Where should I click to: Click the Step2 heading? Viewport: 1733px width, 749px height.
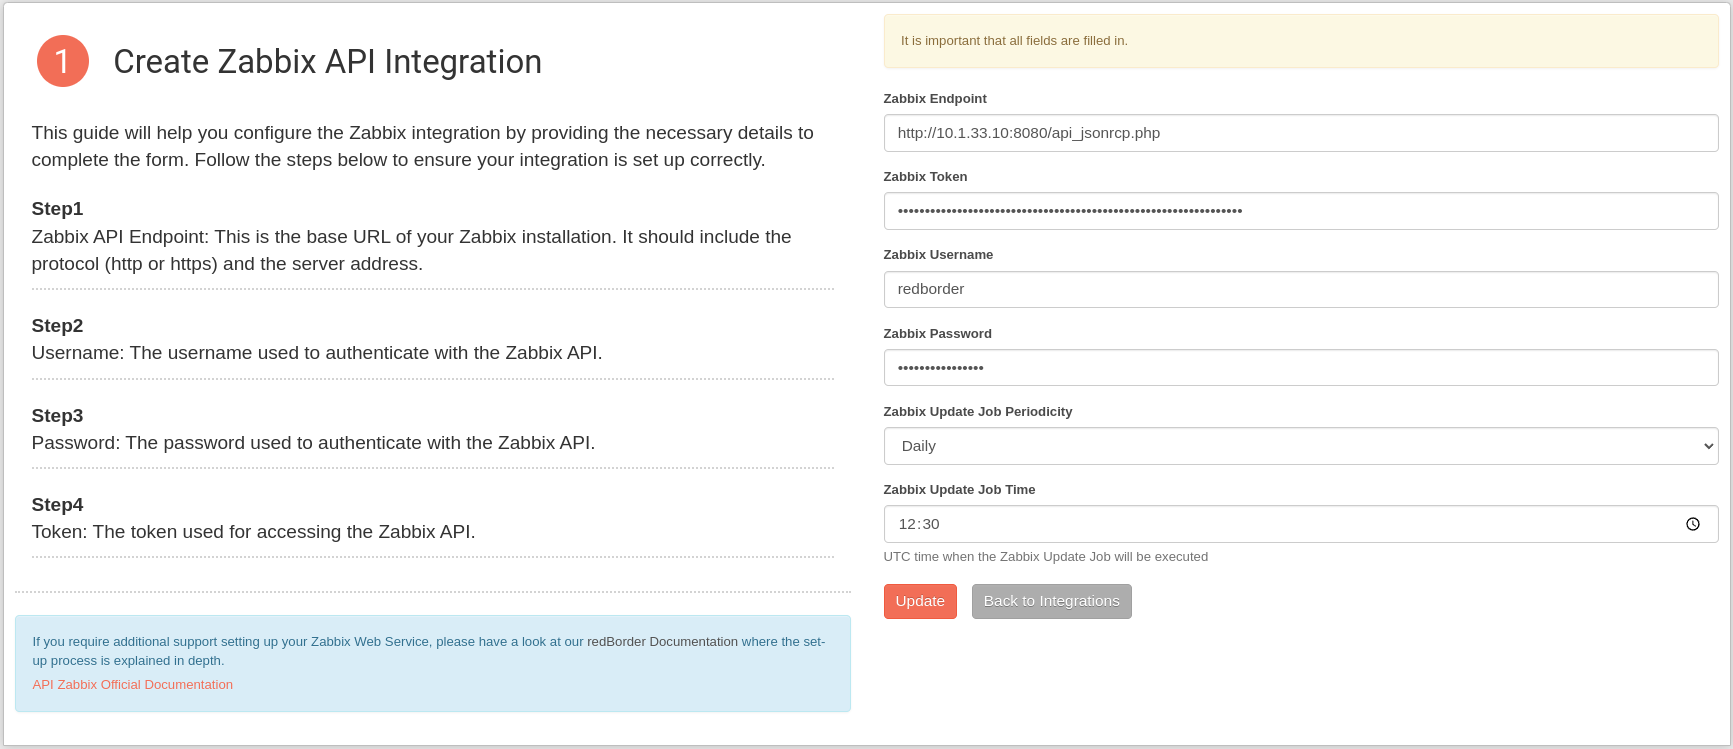click(57, 326)
